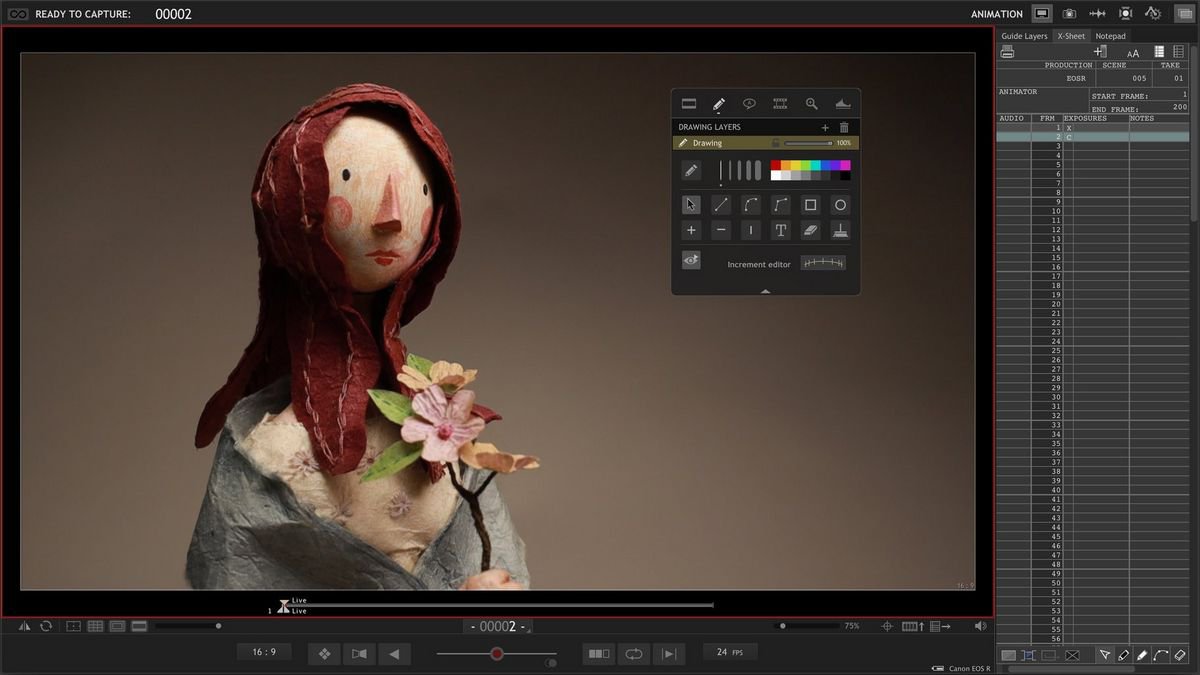Open the speech bubble notes tab
The height and width of the screenshot is (675, 1200).
point(749,103)
